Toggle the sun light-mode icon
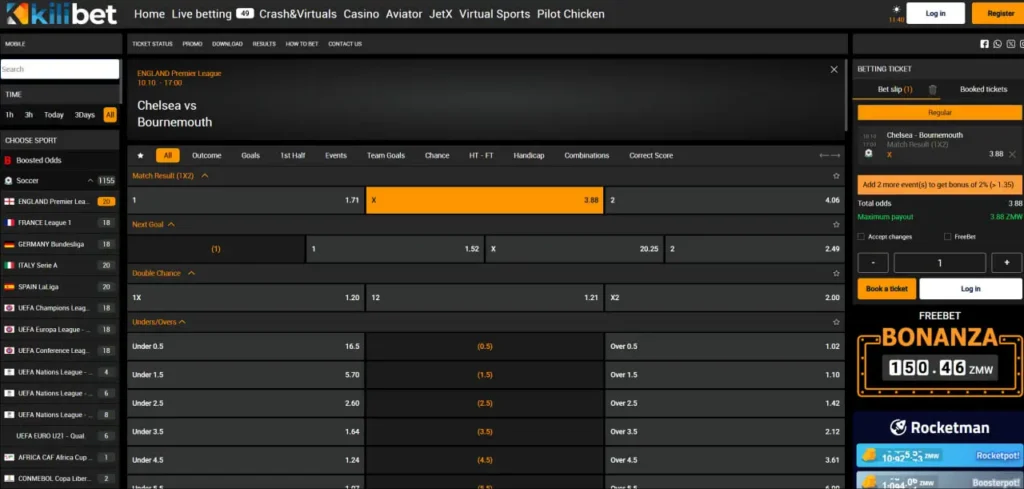The width and height of the screenshot is (1024, 489). coord(895,10)
